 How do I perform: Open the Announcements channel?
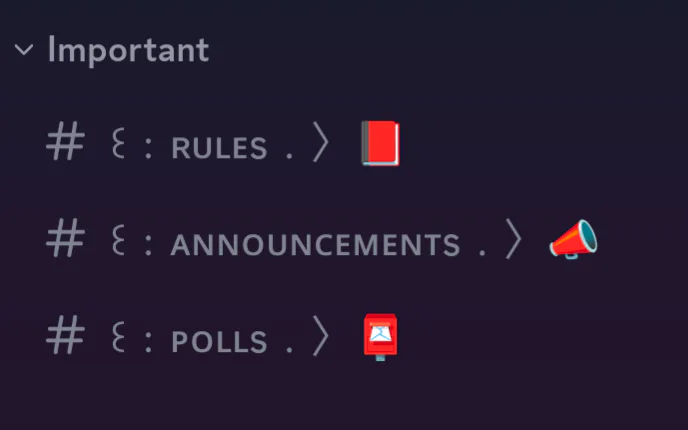pyautogui.click(x=315, y=245)
